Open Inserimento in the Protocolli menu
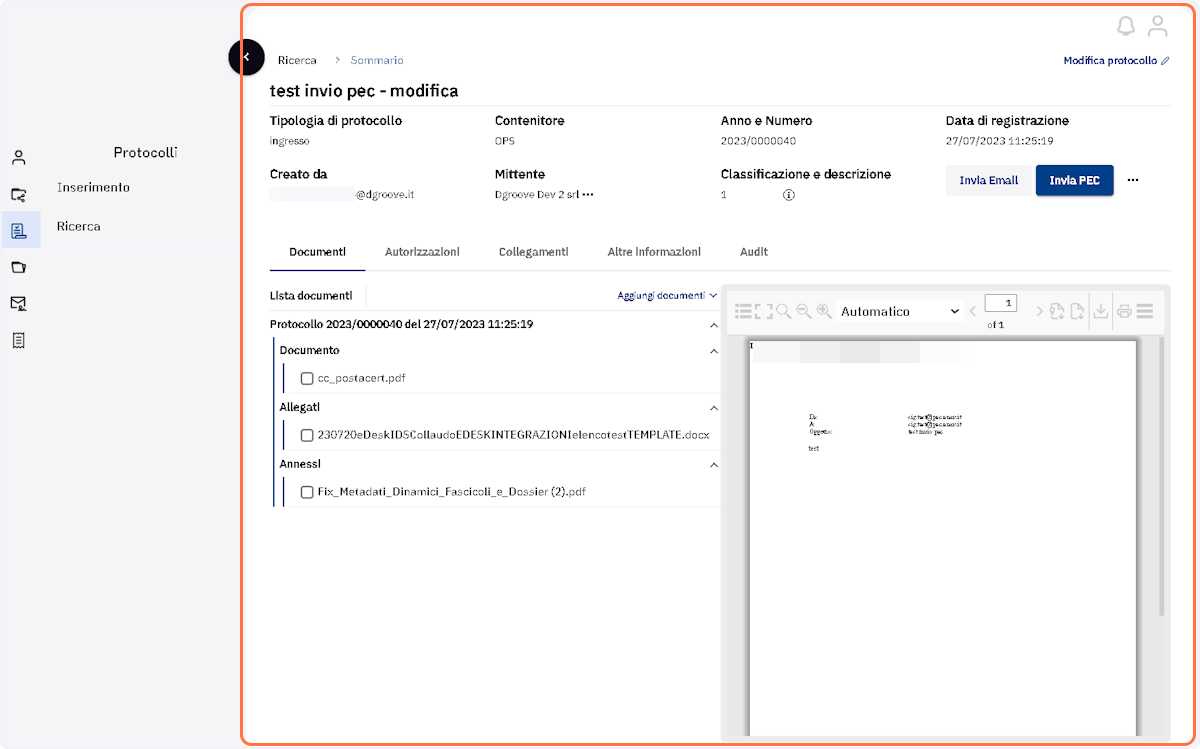1200x749 pixels. pyautogui.click(x=93, y=188)
